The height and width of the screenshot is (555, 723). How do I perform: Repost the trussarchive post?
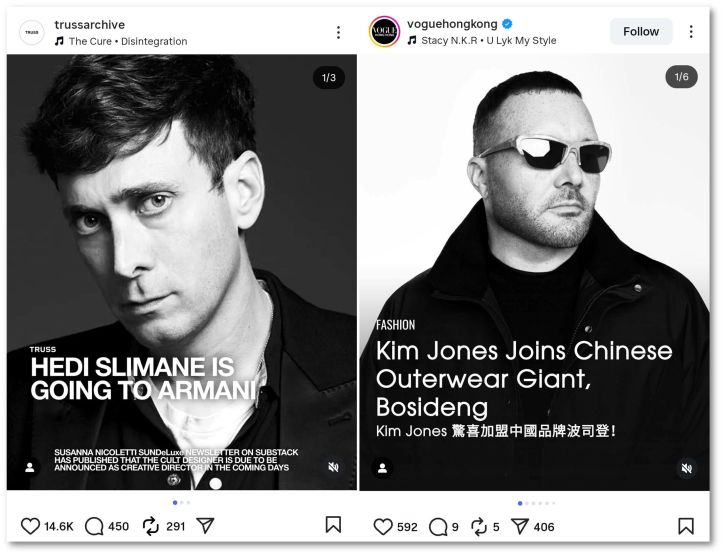pyautogui.click(x=151, y=526)
